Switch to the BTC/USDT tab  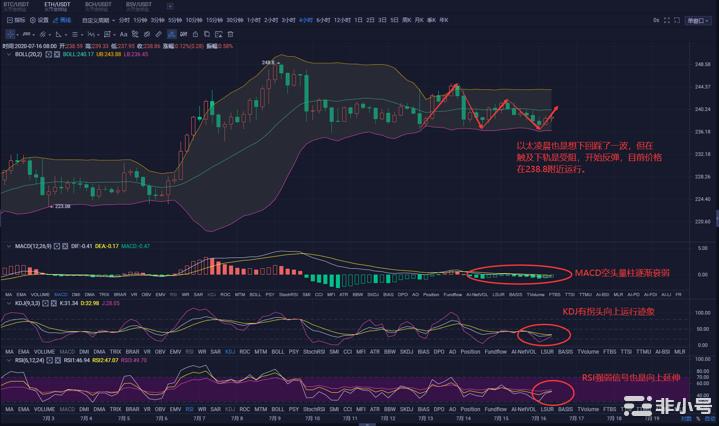(x=16, y=6)
